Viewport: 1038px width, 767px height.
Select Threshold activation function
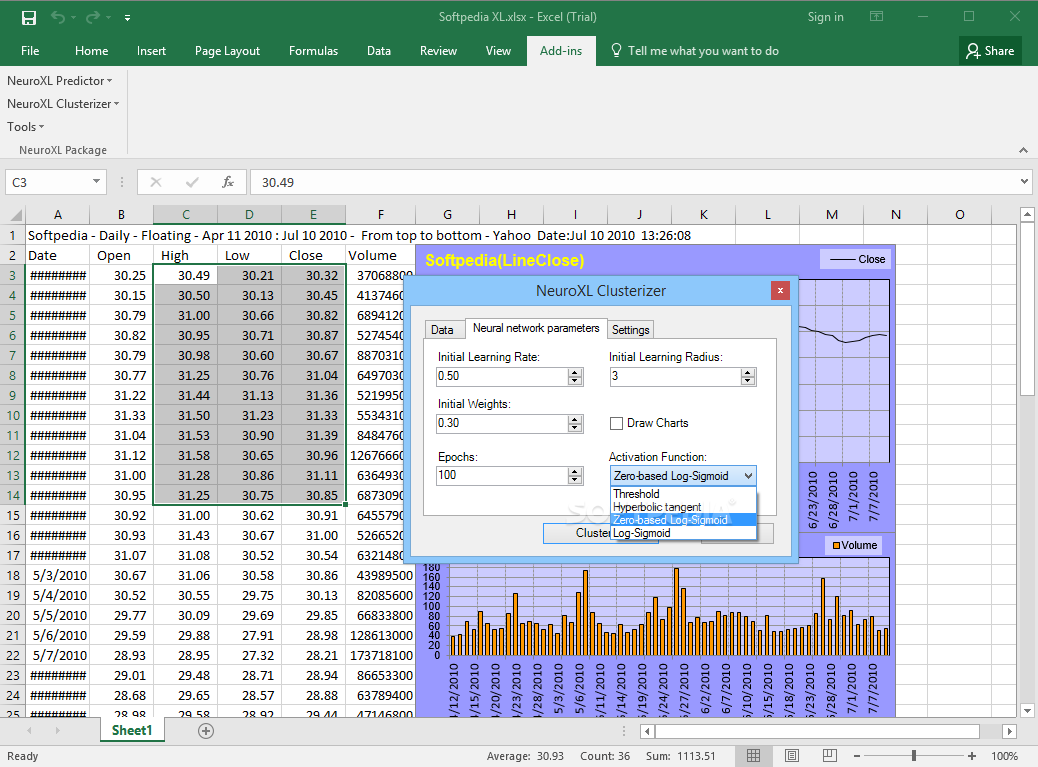pos(683,494)
